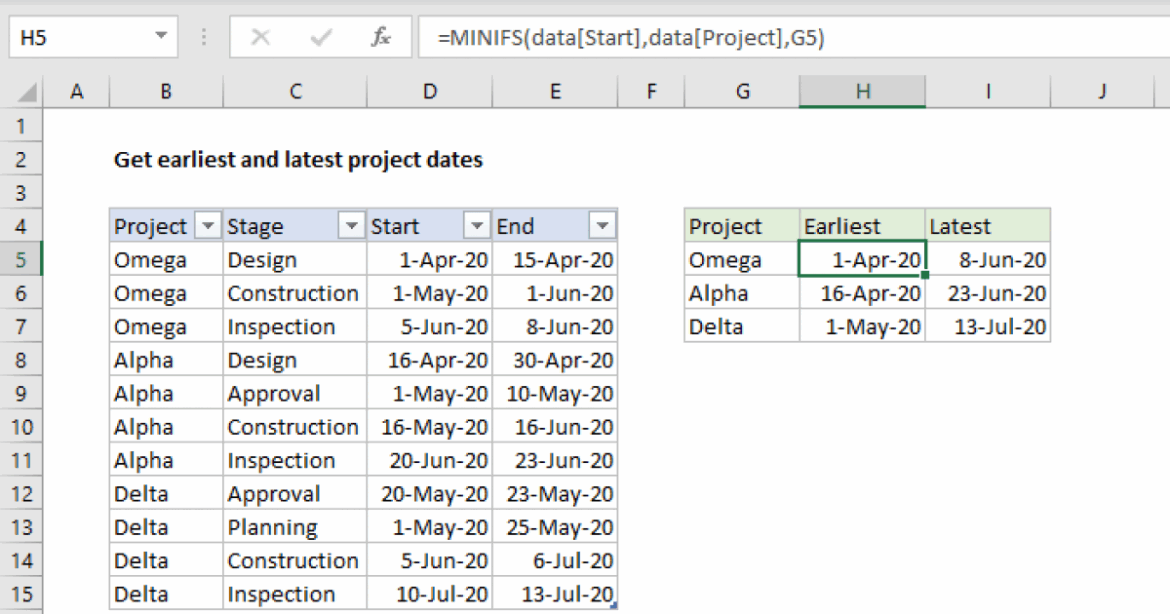Expand the End column filter dropdown
The height and width of the screenshot is (614, 1170).
click(602, 227)
